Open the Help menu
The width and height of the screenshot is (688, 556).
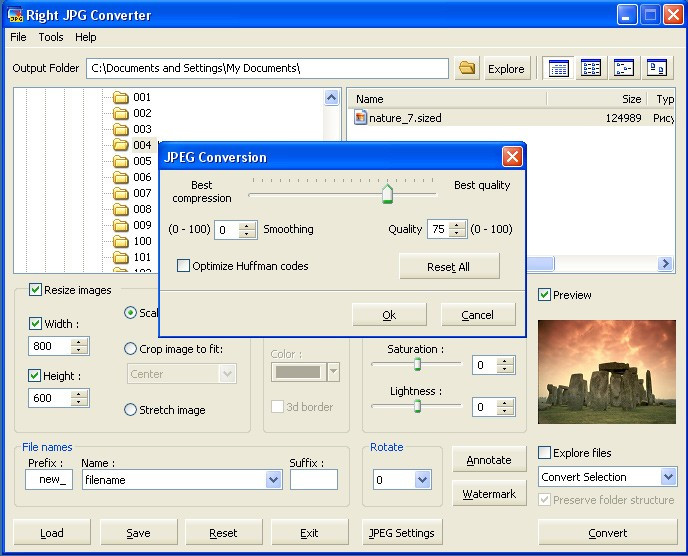[x=86, y=37]
